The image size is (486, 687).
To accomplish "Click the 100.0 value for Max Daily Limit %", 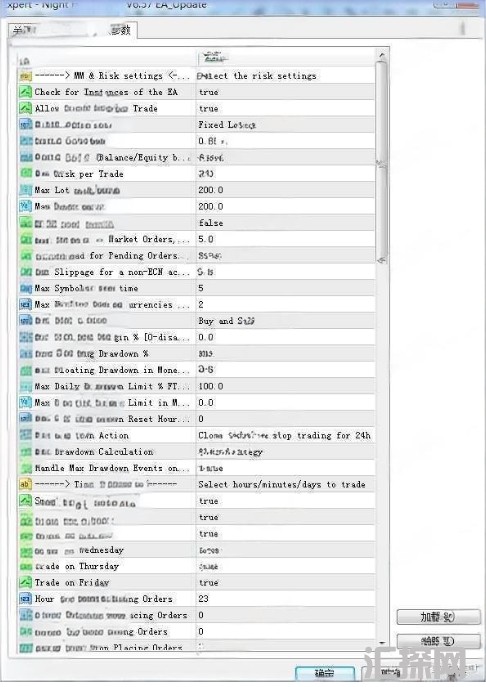I will point(211,386).
